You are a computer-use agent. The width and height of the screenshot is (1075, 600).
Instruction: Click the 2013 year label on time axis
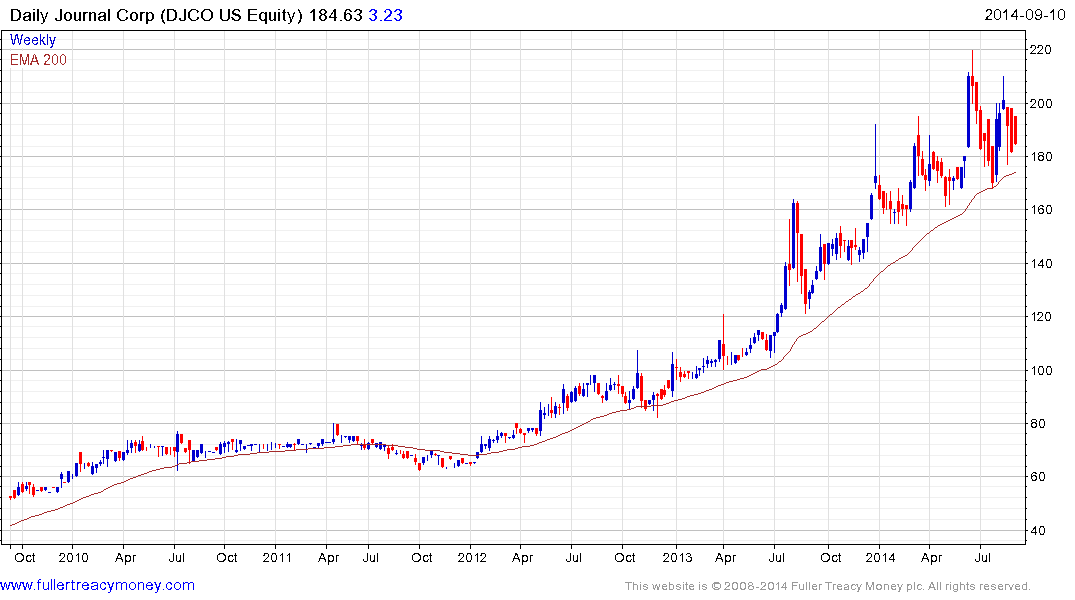pos(677,557)
